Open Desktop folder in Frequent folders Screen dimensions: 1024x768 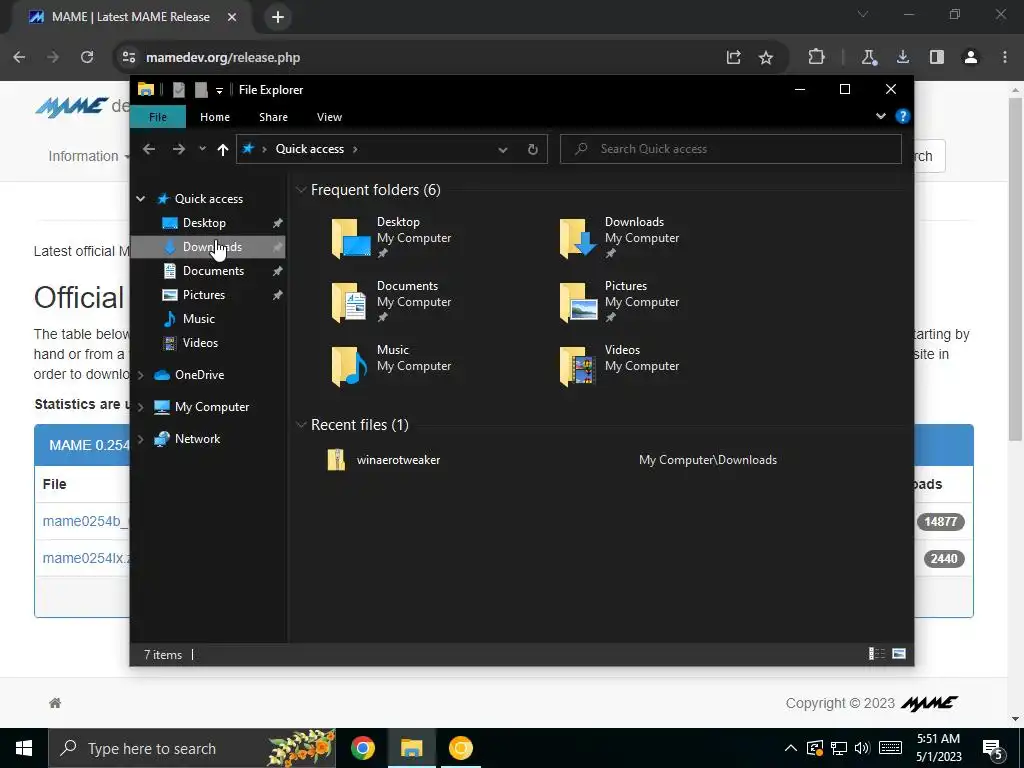(x=392, y=237)
